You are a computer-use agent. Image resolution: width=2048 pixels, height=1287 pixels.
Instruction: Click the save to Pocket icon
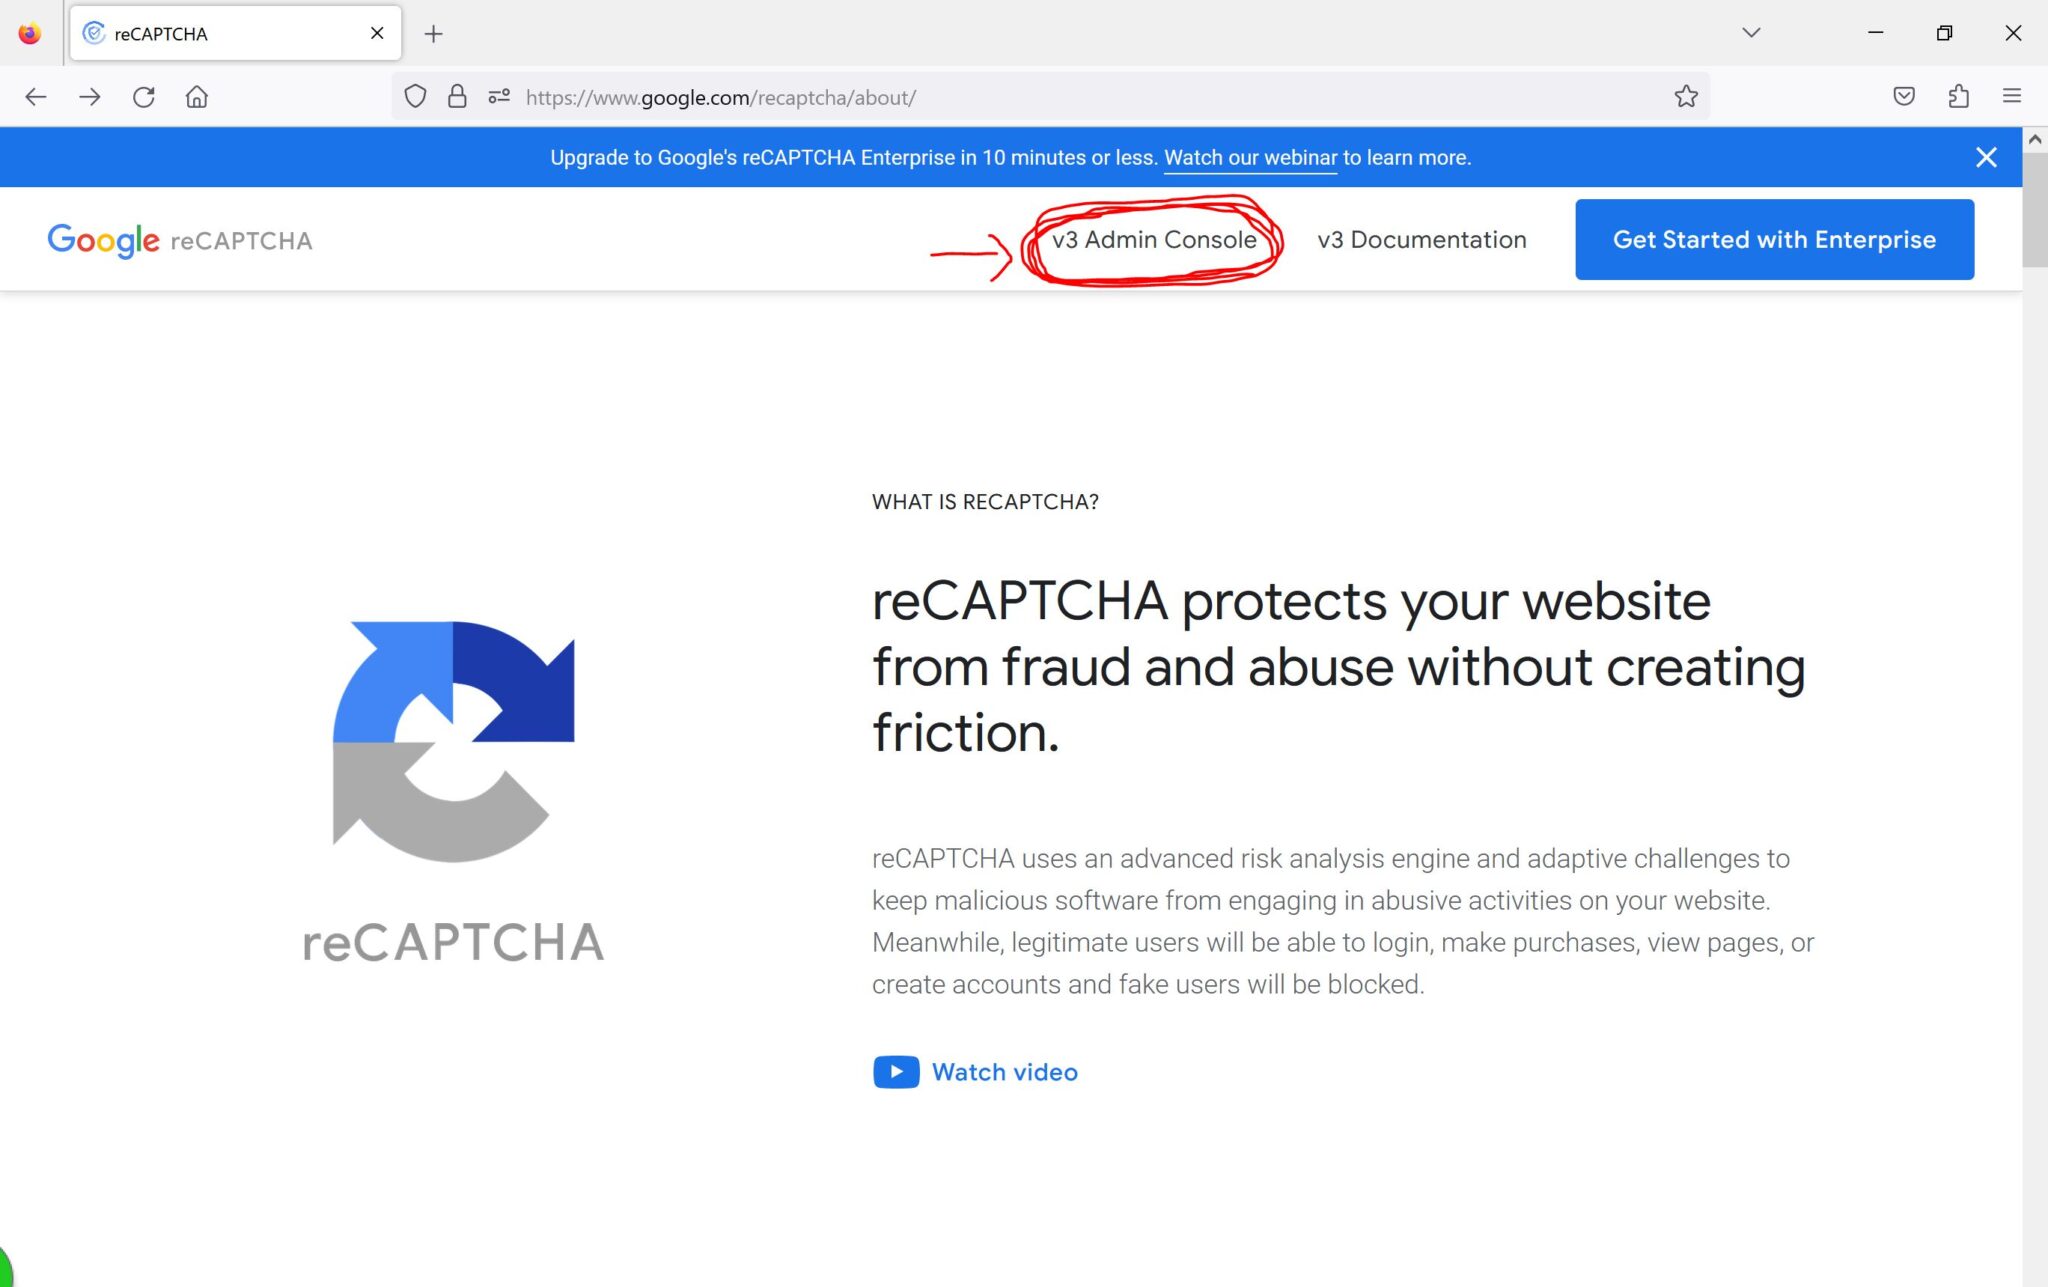point(1904,97)
